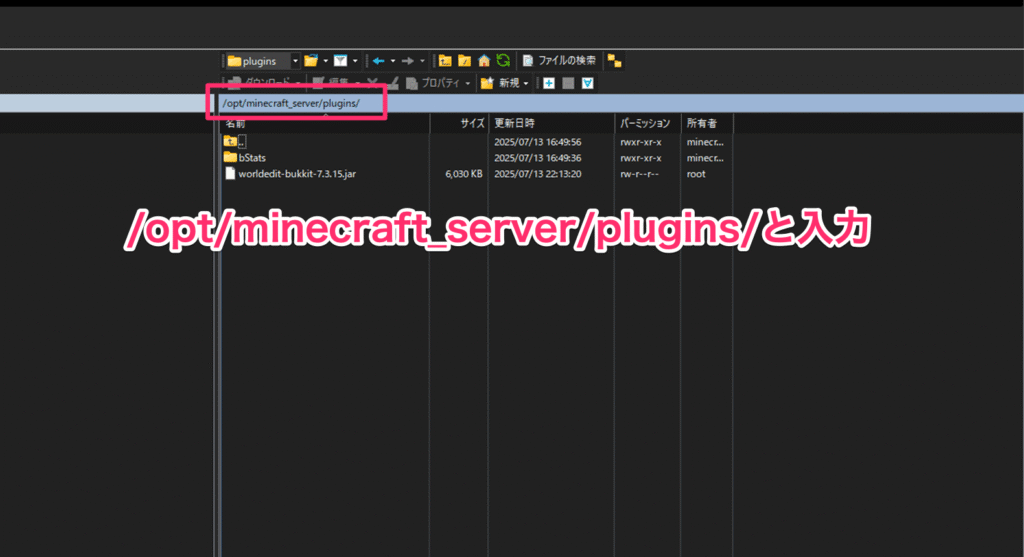Click the Open directory folder icon

pyautogui.click(x=311, y=61)
